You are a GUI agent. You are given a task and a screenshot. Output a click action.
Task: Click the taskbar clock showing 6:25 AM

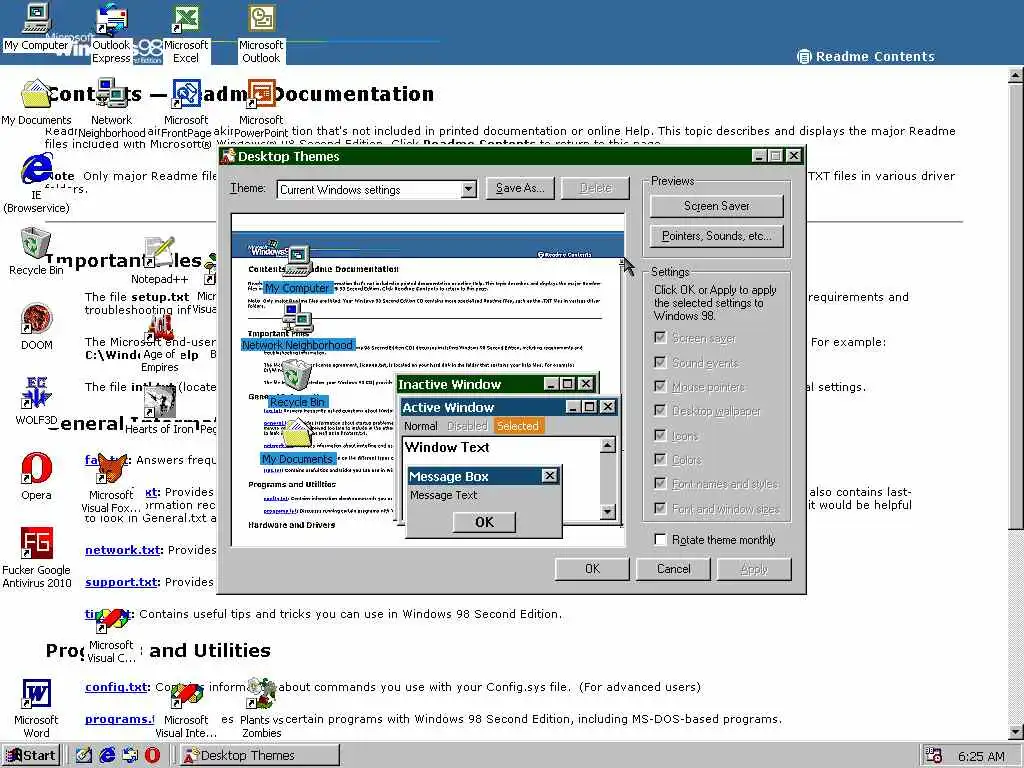[981, 756]
